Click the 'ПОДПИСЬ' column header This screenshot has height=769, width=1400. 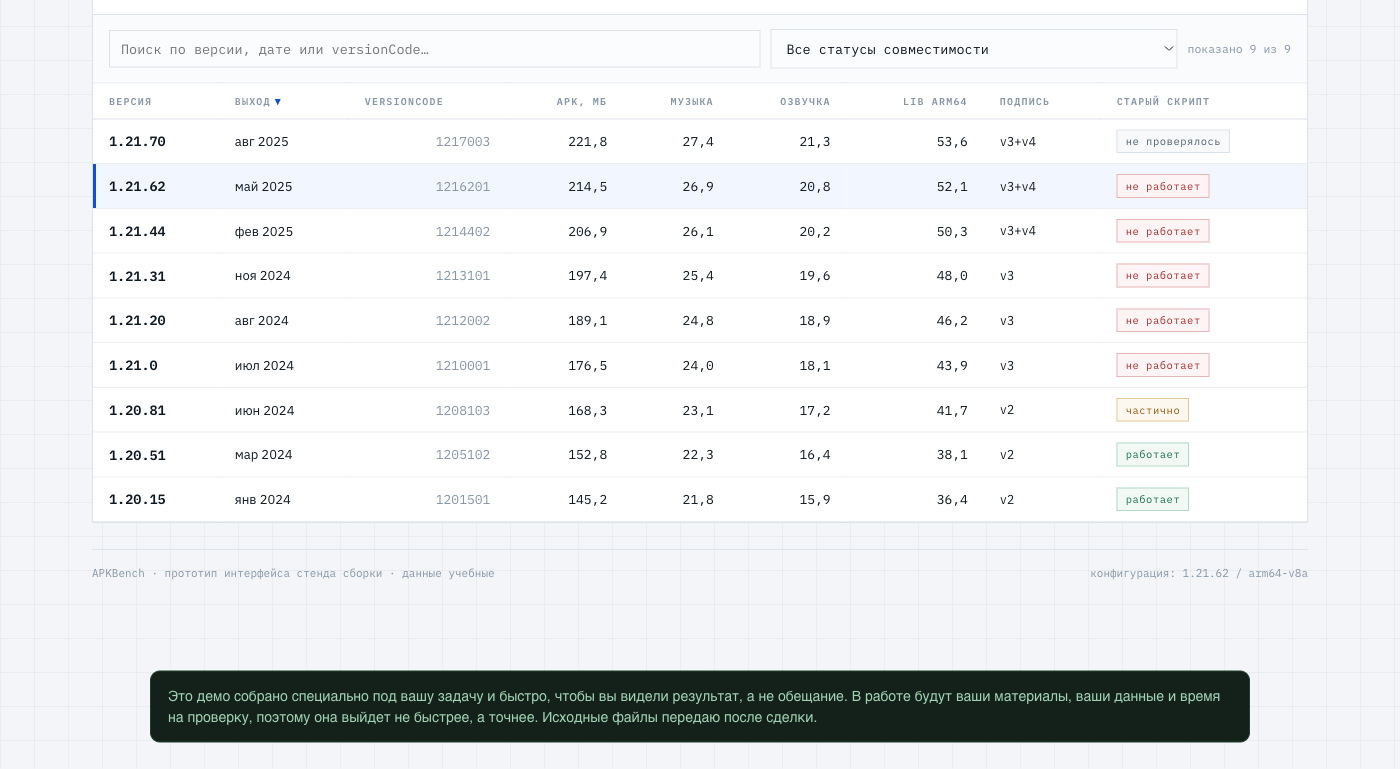[1025, 102]
